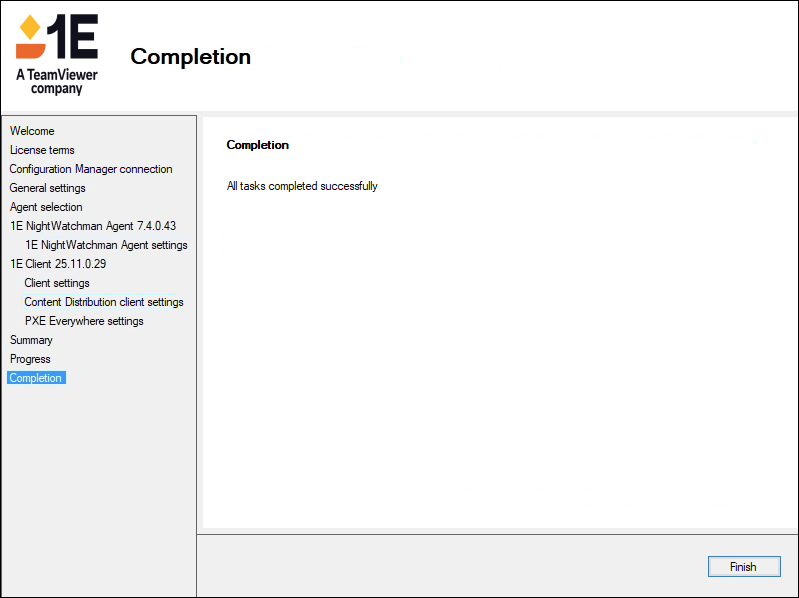
Task: Open 1E NightWatchman Agent settings sub-item
Action: pyautogui.click(x=106, y=245)
